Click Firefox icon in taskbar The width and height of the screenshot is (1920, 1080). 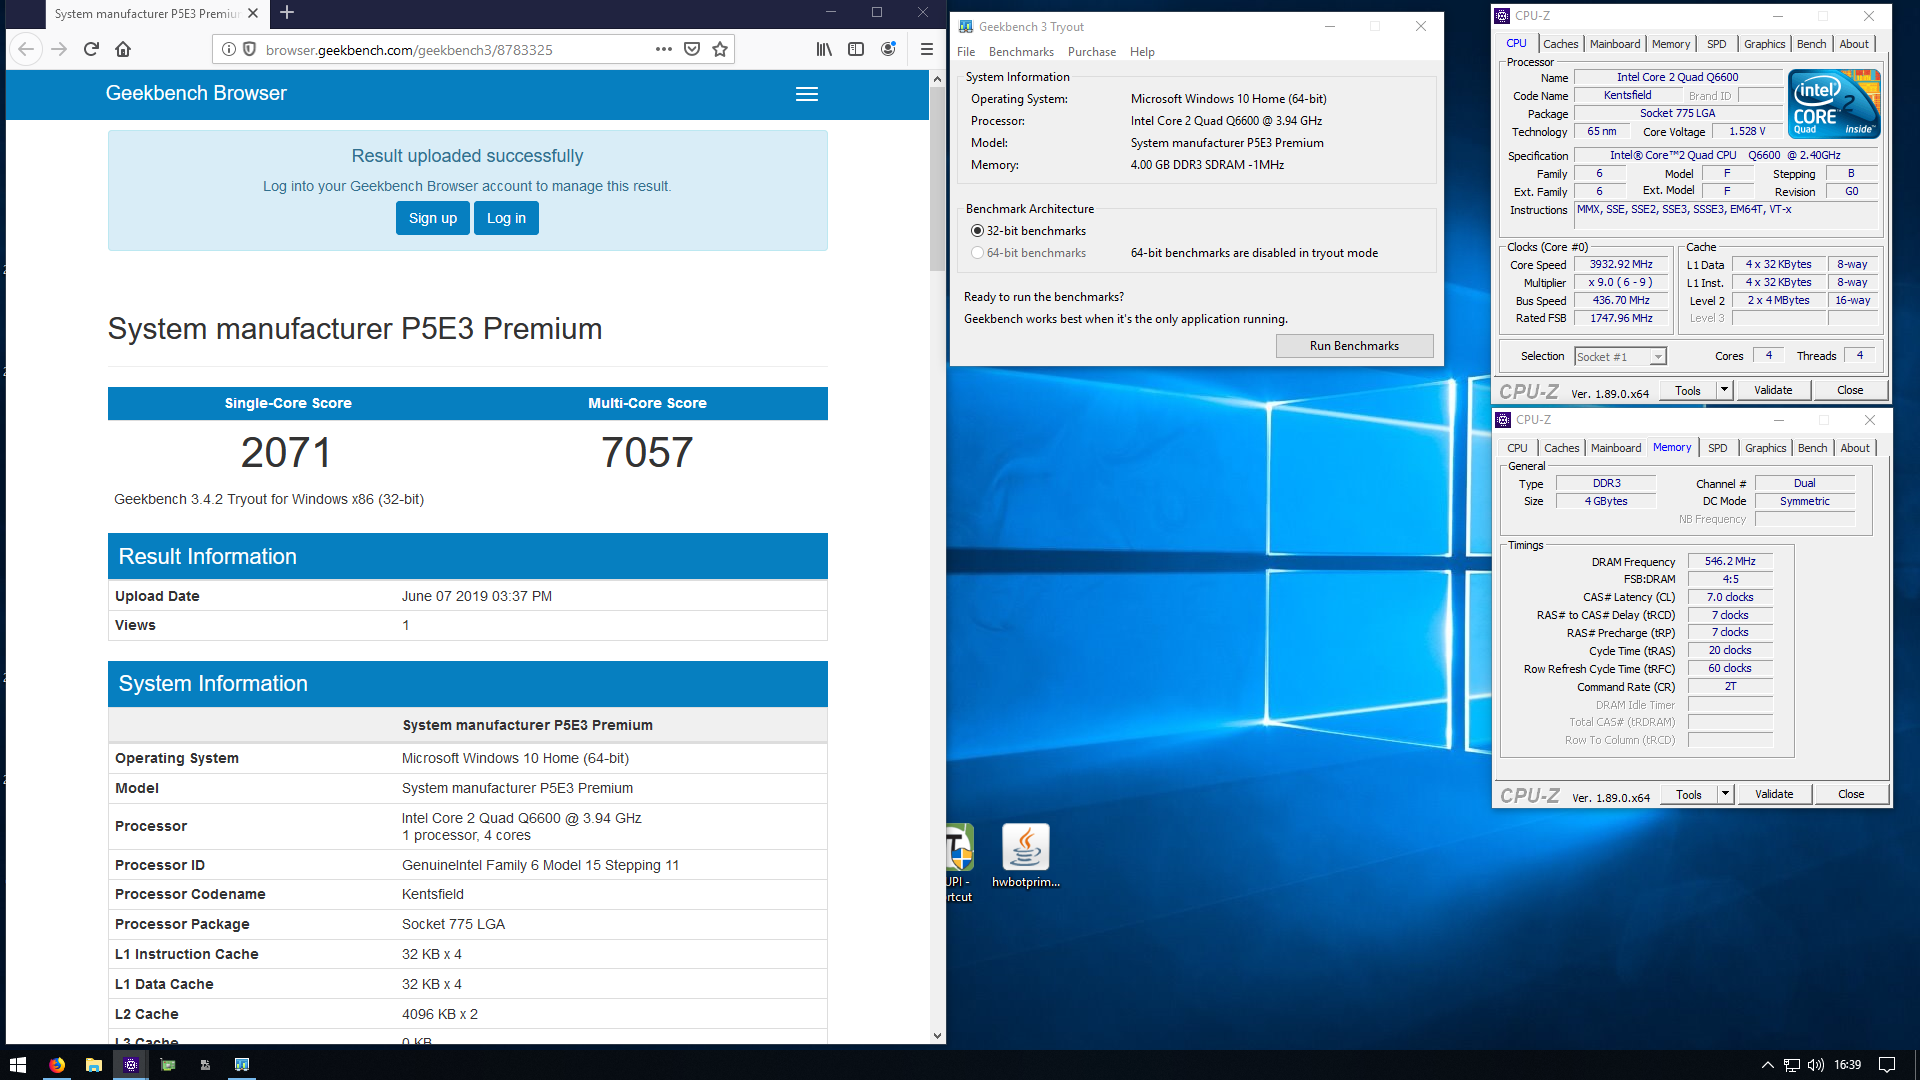coord(57,1065)
